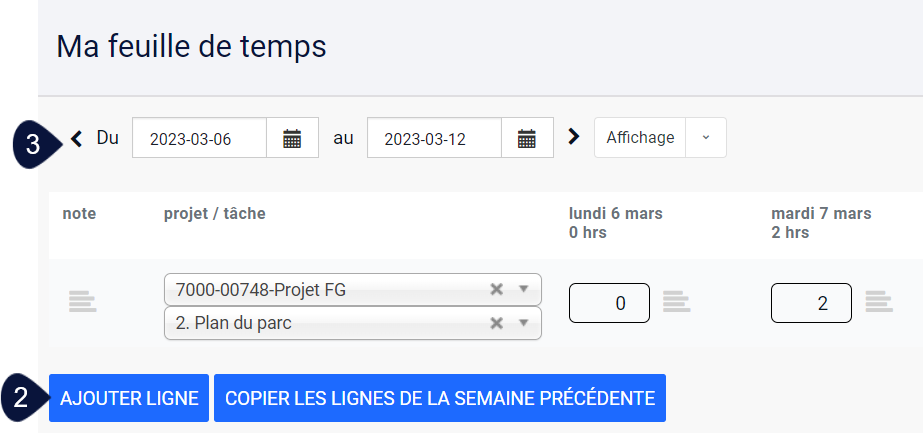Open the Affichage dropdown arrow

click(x=706, y=138)
